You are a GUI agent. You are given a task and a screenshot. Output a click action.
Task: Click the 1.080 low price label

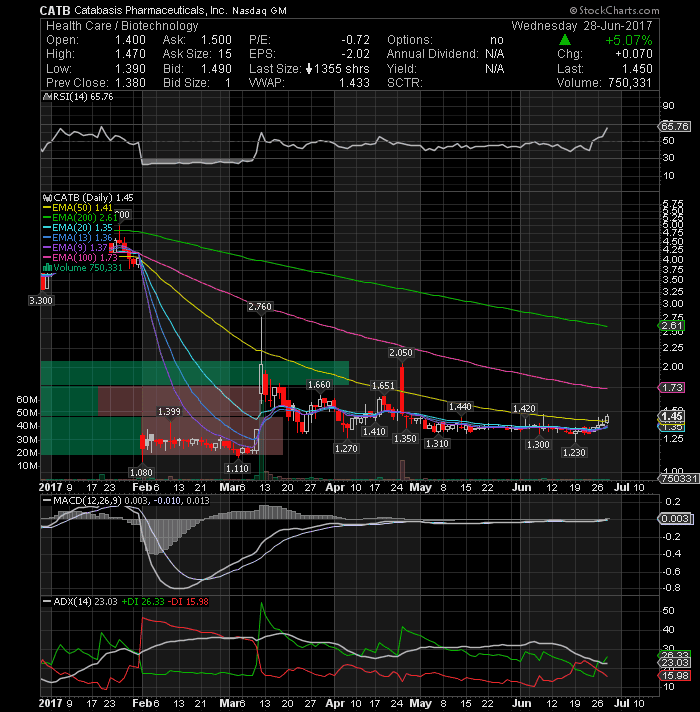[x=141, y=472]
